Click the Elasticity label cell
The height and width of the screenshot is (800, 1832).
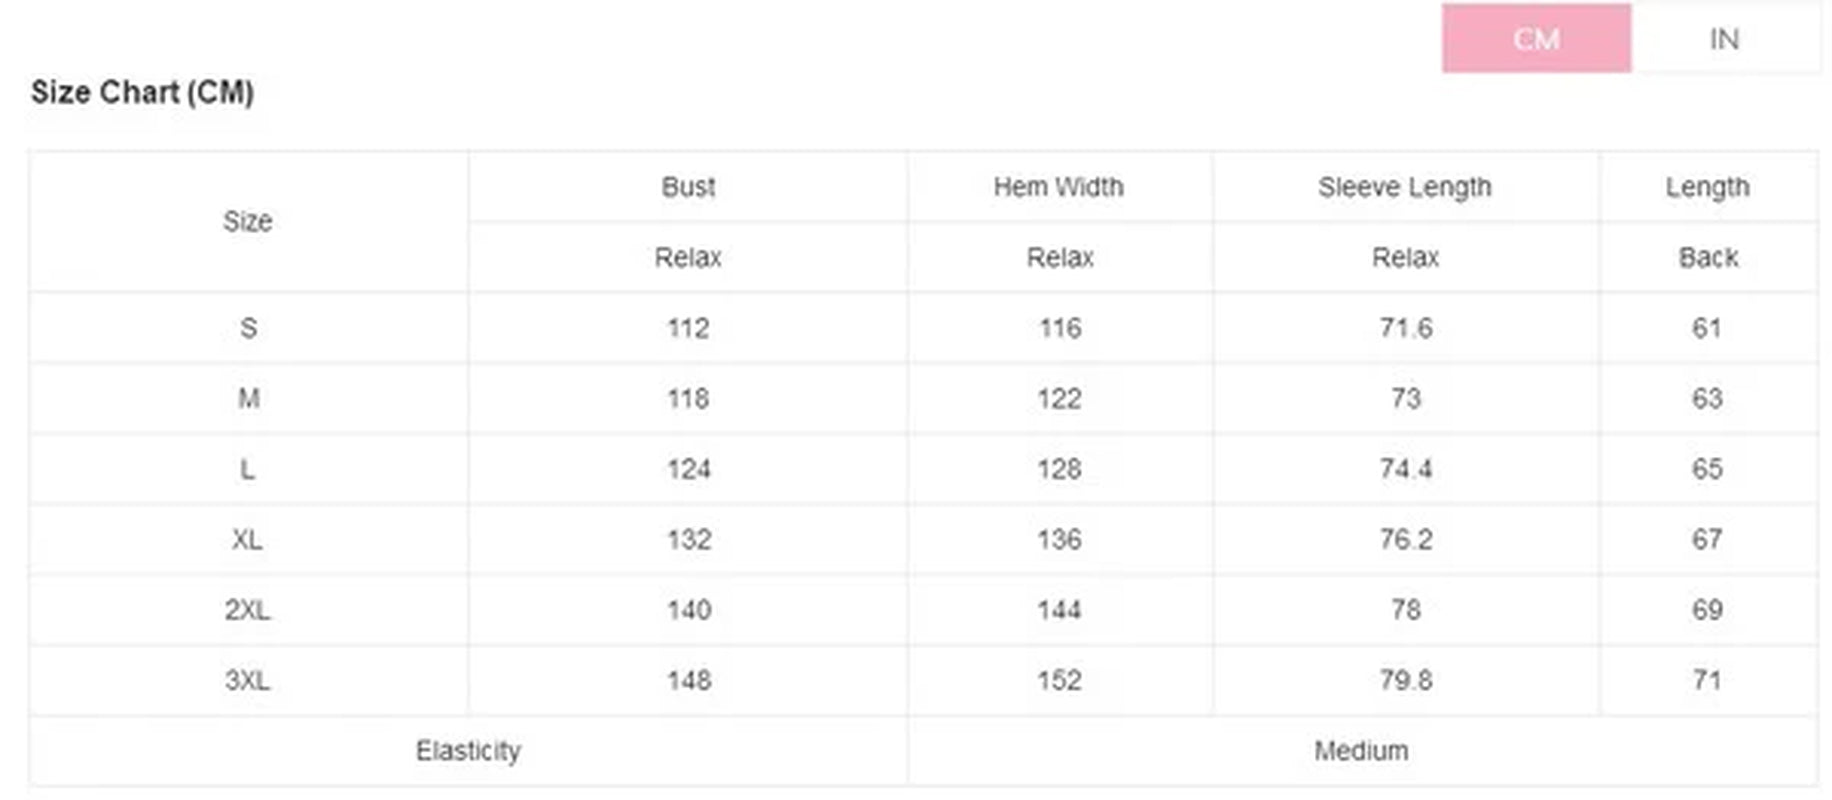tap(468, 751)
